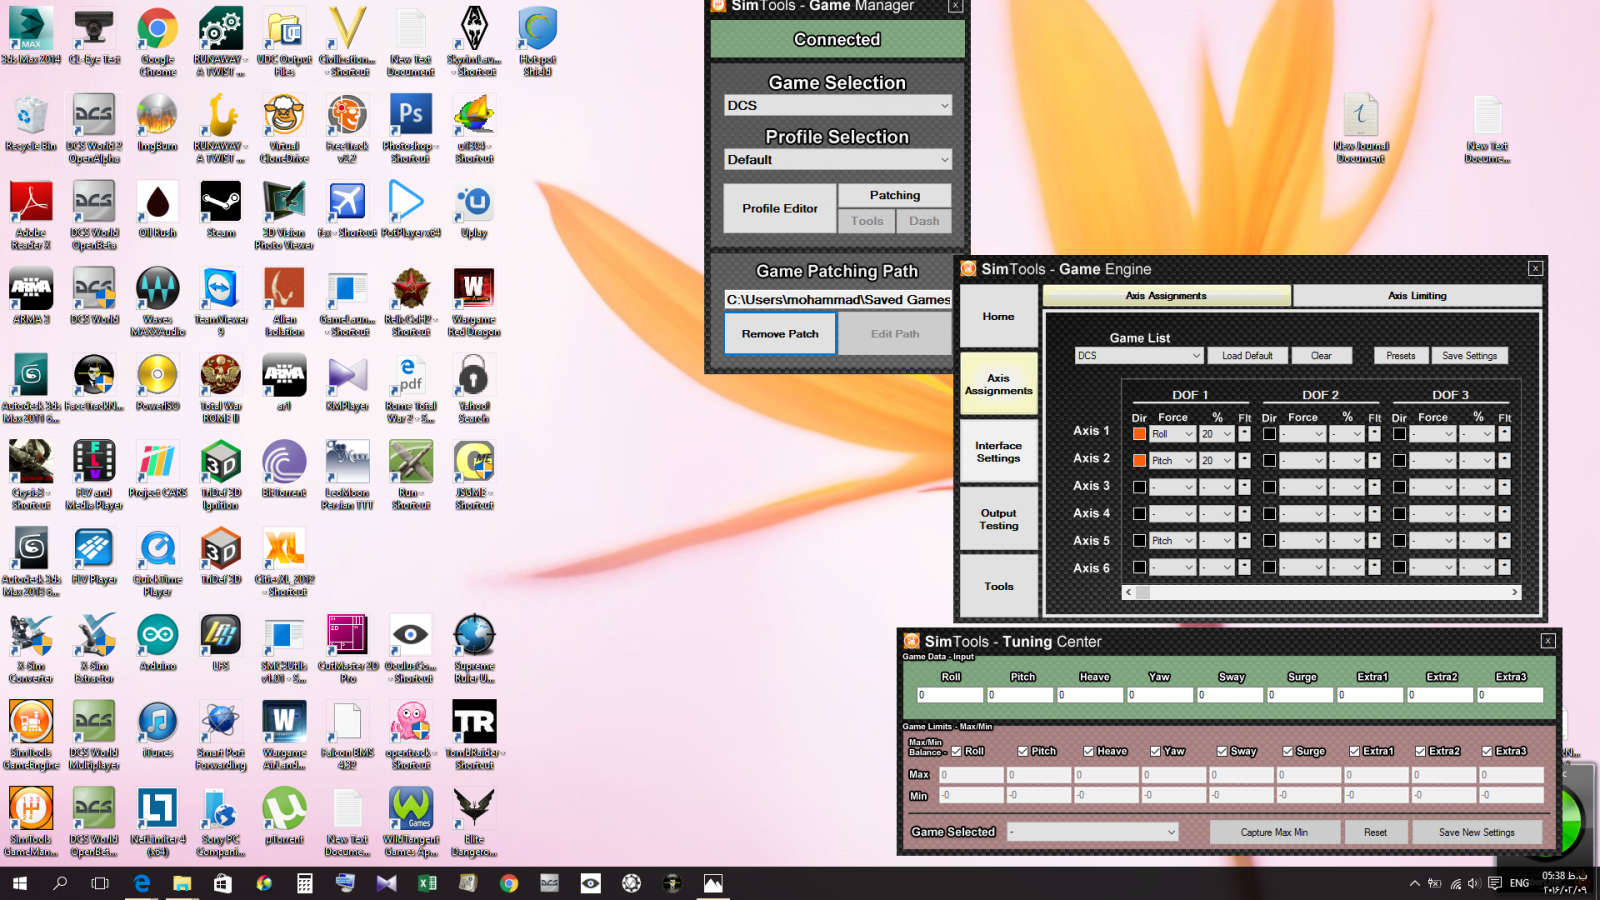This screenshot has height=900, width=1600.
Task: Click Load Default in Game Engine
Action: point(1247,356)
